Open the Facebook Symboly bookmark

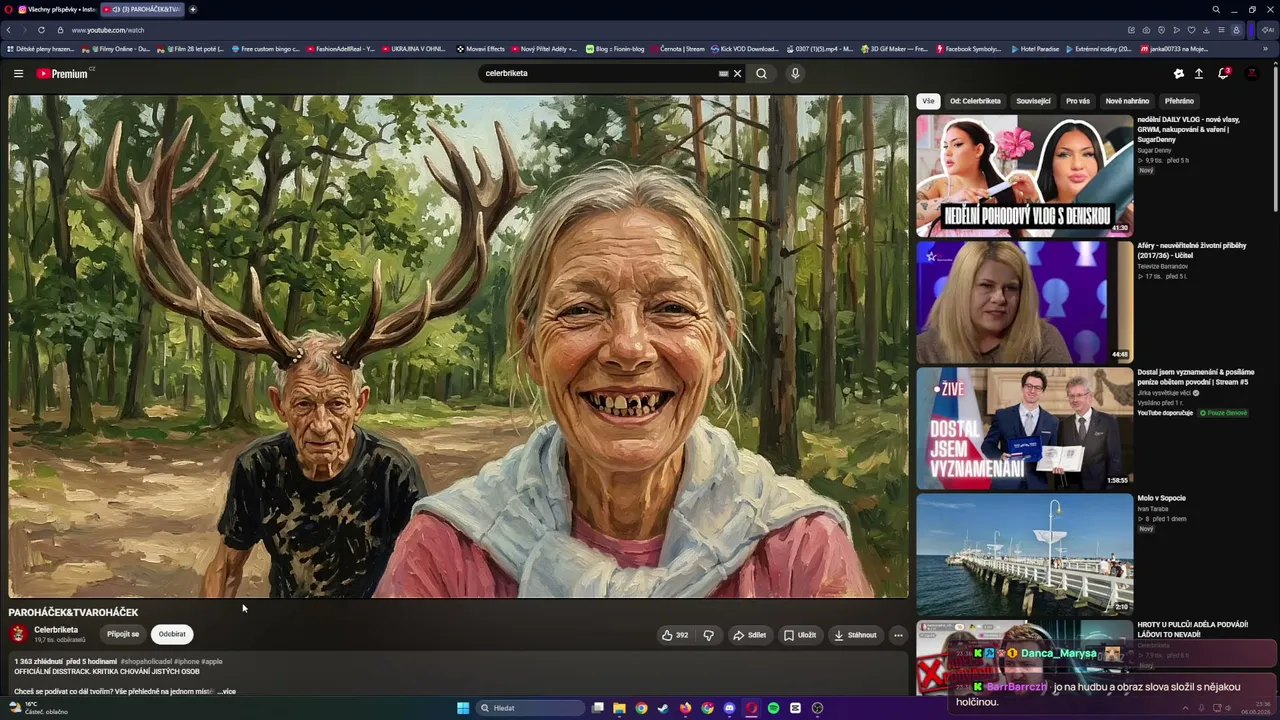[968, 48]
